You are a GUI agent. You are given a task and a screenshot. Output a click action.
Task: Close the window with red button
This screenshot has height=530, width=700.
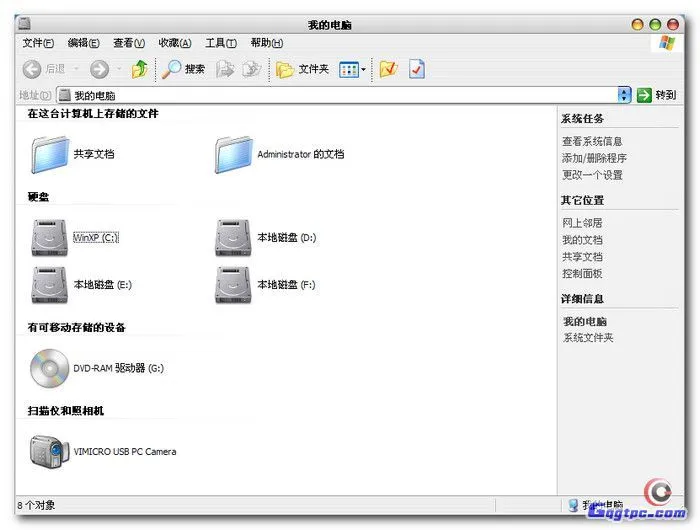point(673,24)
